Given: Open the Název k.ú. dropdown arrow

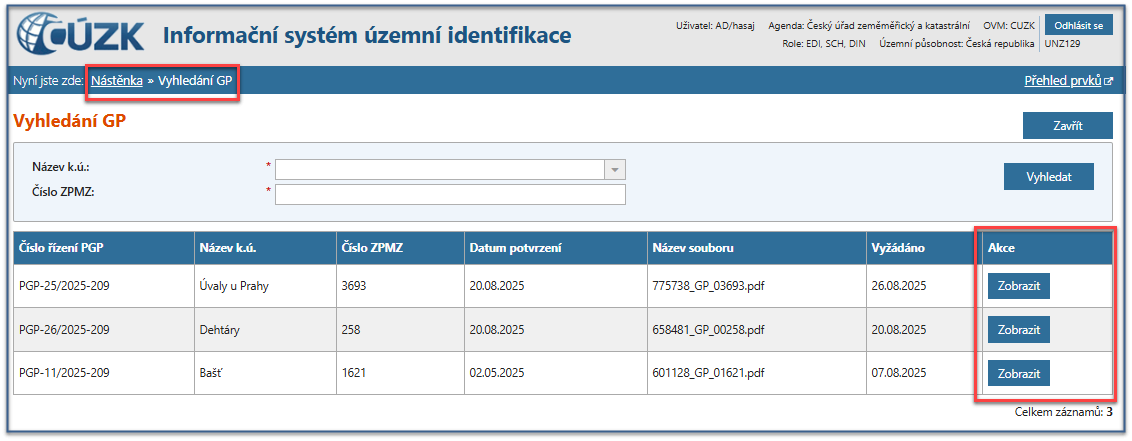Looking at the screenshot, I should click(616, 169).
